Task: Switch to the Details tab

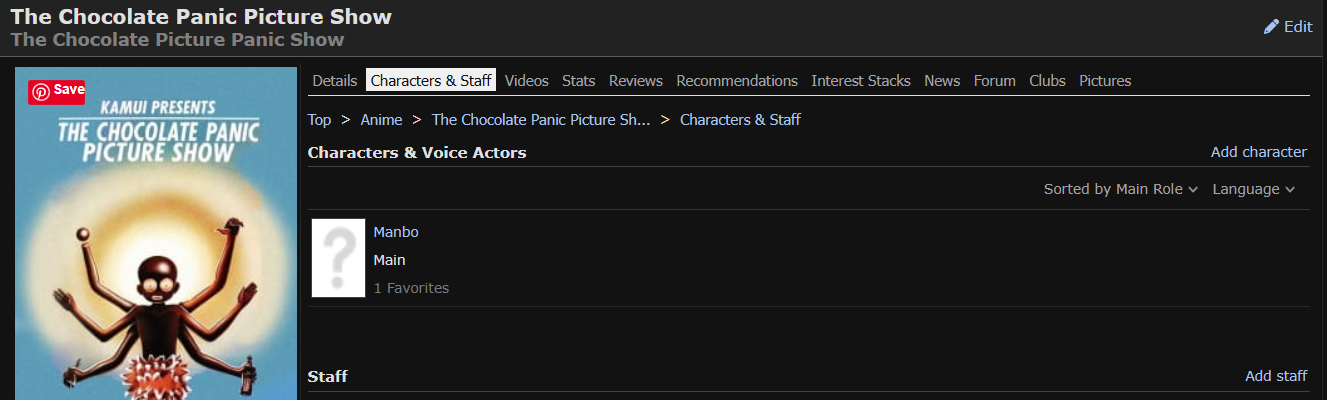Action: (334, 81)
